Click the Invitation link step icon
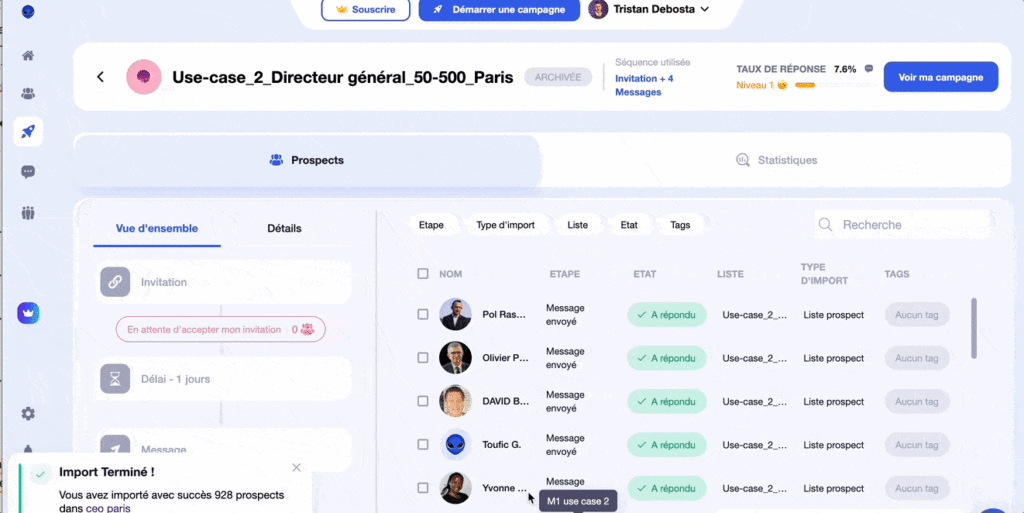 [115, 282]
